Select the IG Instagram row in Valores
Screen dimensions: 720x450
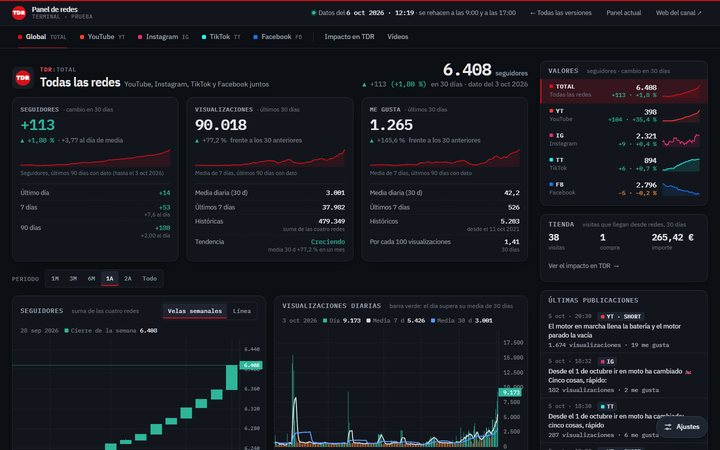click(x=624, y=140)
